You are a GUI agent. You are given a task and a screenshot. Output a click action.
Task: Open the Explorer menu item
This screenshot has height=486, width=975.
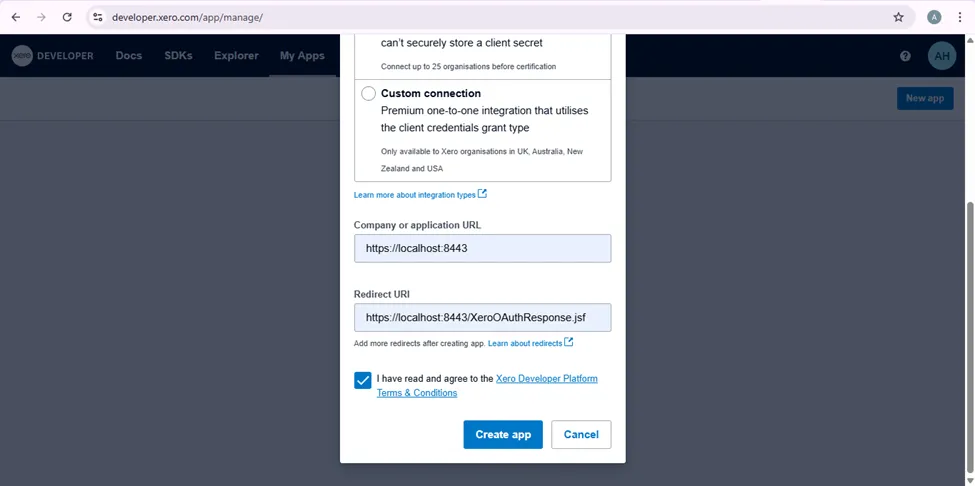point(236,56)
